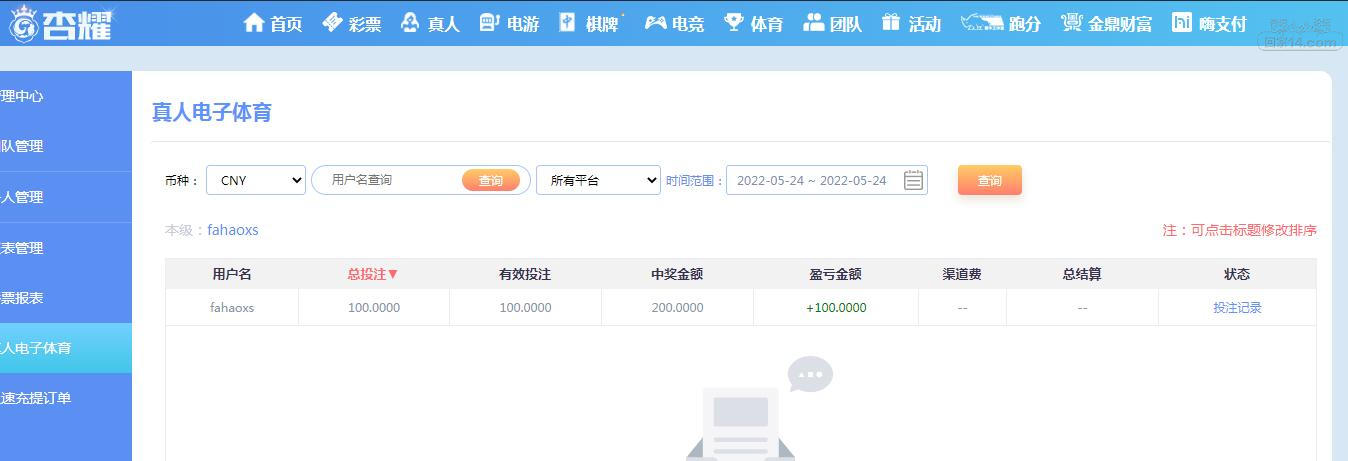This screenshot has height=461, width=1348.
Task: Open 体育 in the top navigation
Action: pos(767,24)
